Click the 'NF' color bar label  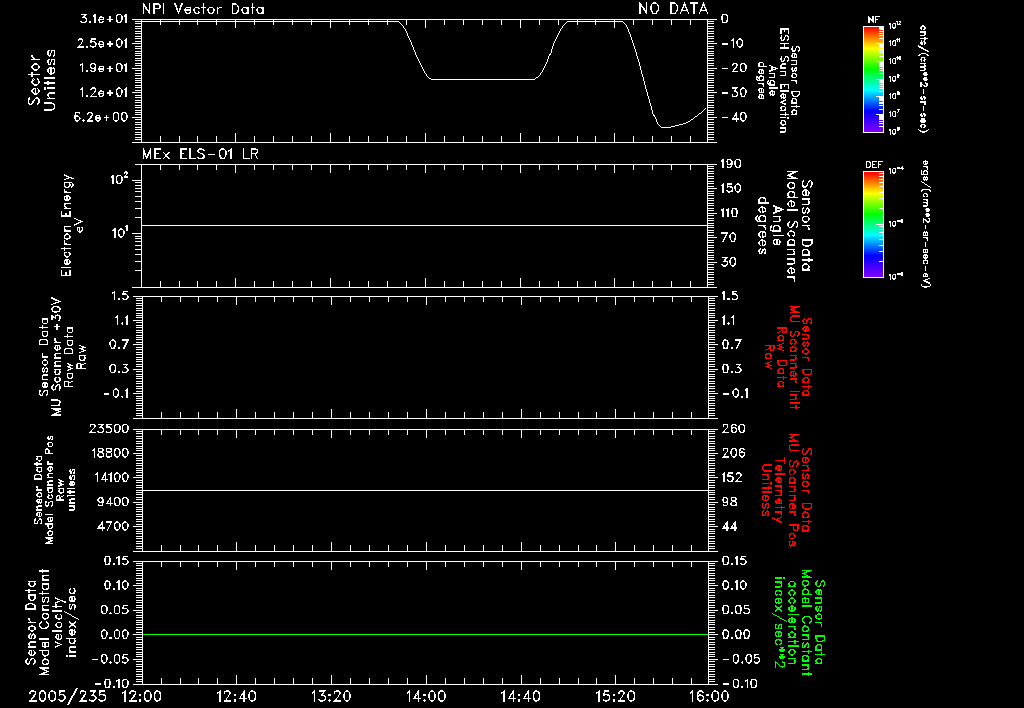click(x=873, y=20)
